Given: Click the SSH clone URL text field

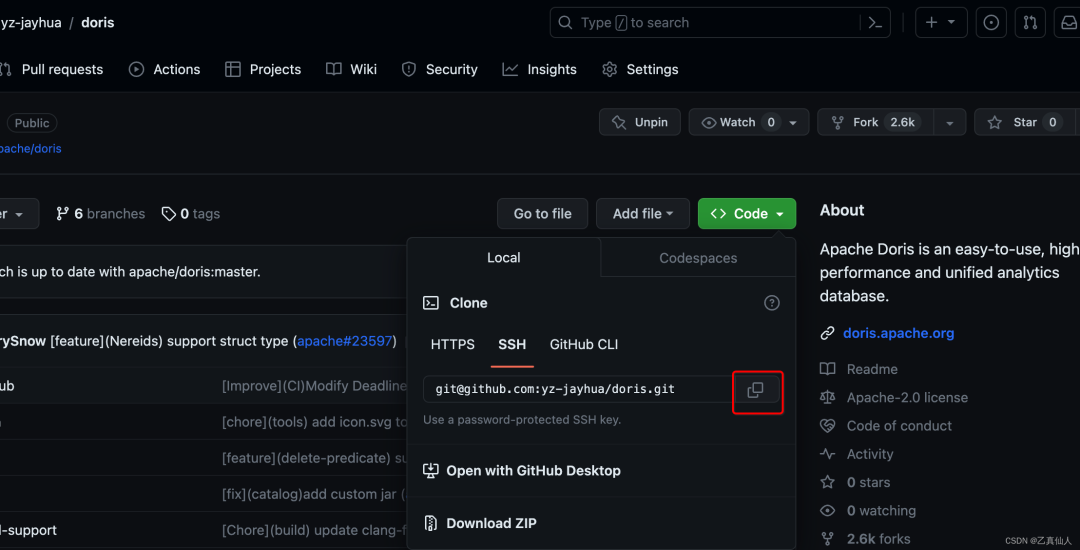Looking at the screenshot, I should click(578, 390).
